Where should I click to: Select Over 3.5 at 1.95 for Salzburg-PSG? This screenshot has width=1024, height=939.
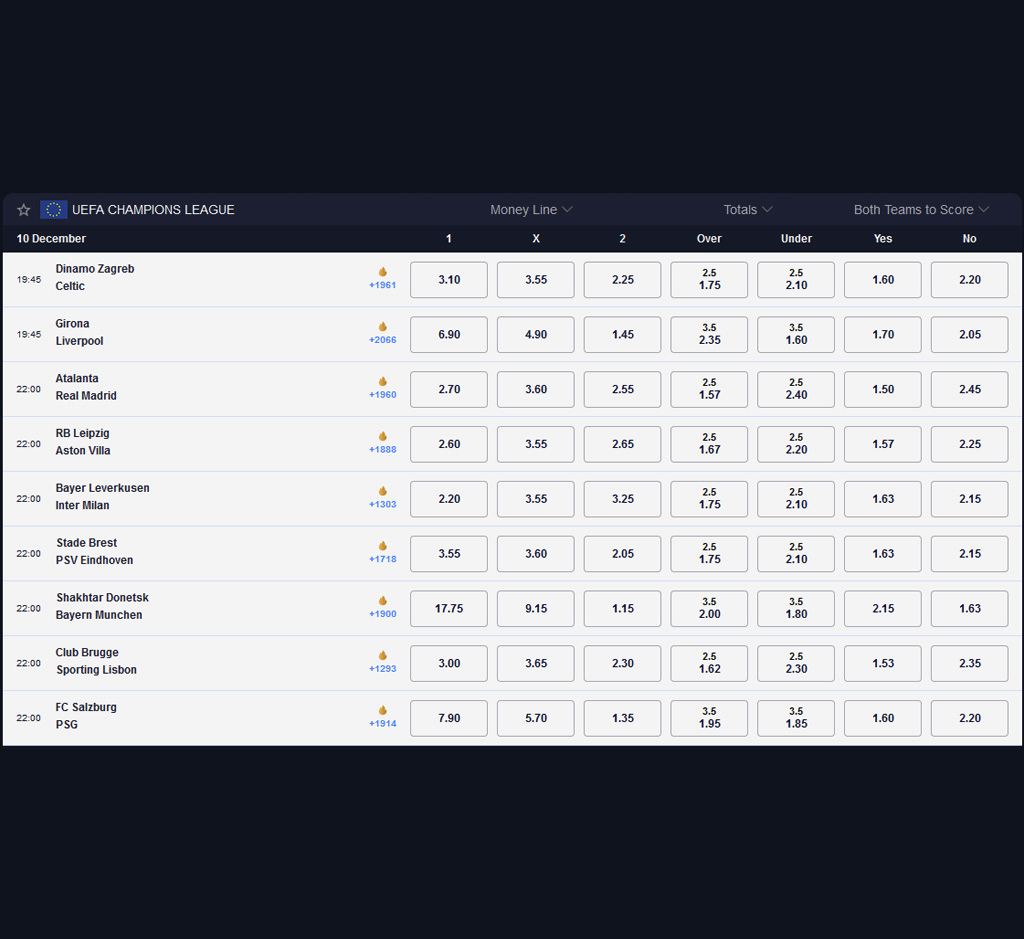pos(709,718)
